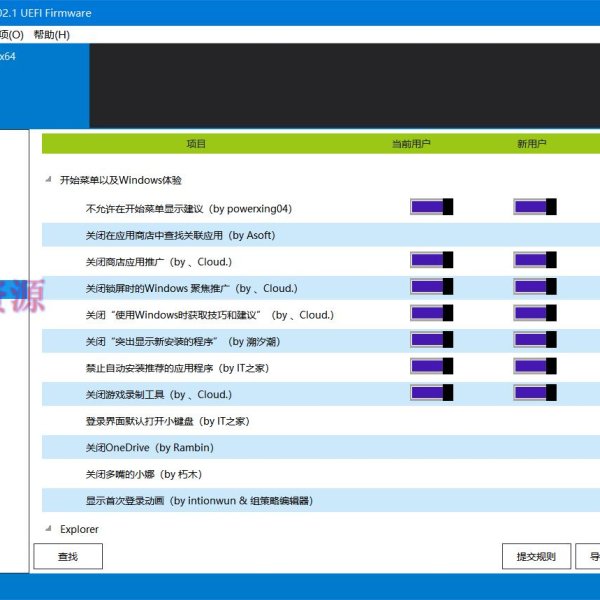600x600 pixels.
Task: Toggle 突出显示新安装的程序 for 当前用户
Action: (x=431, y=339)
